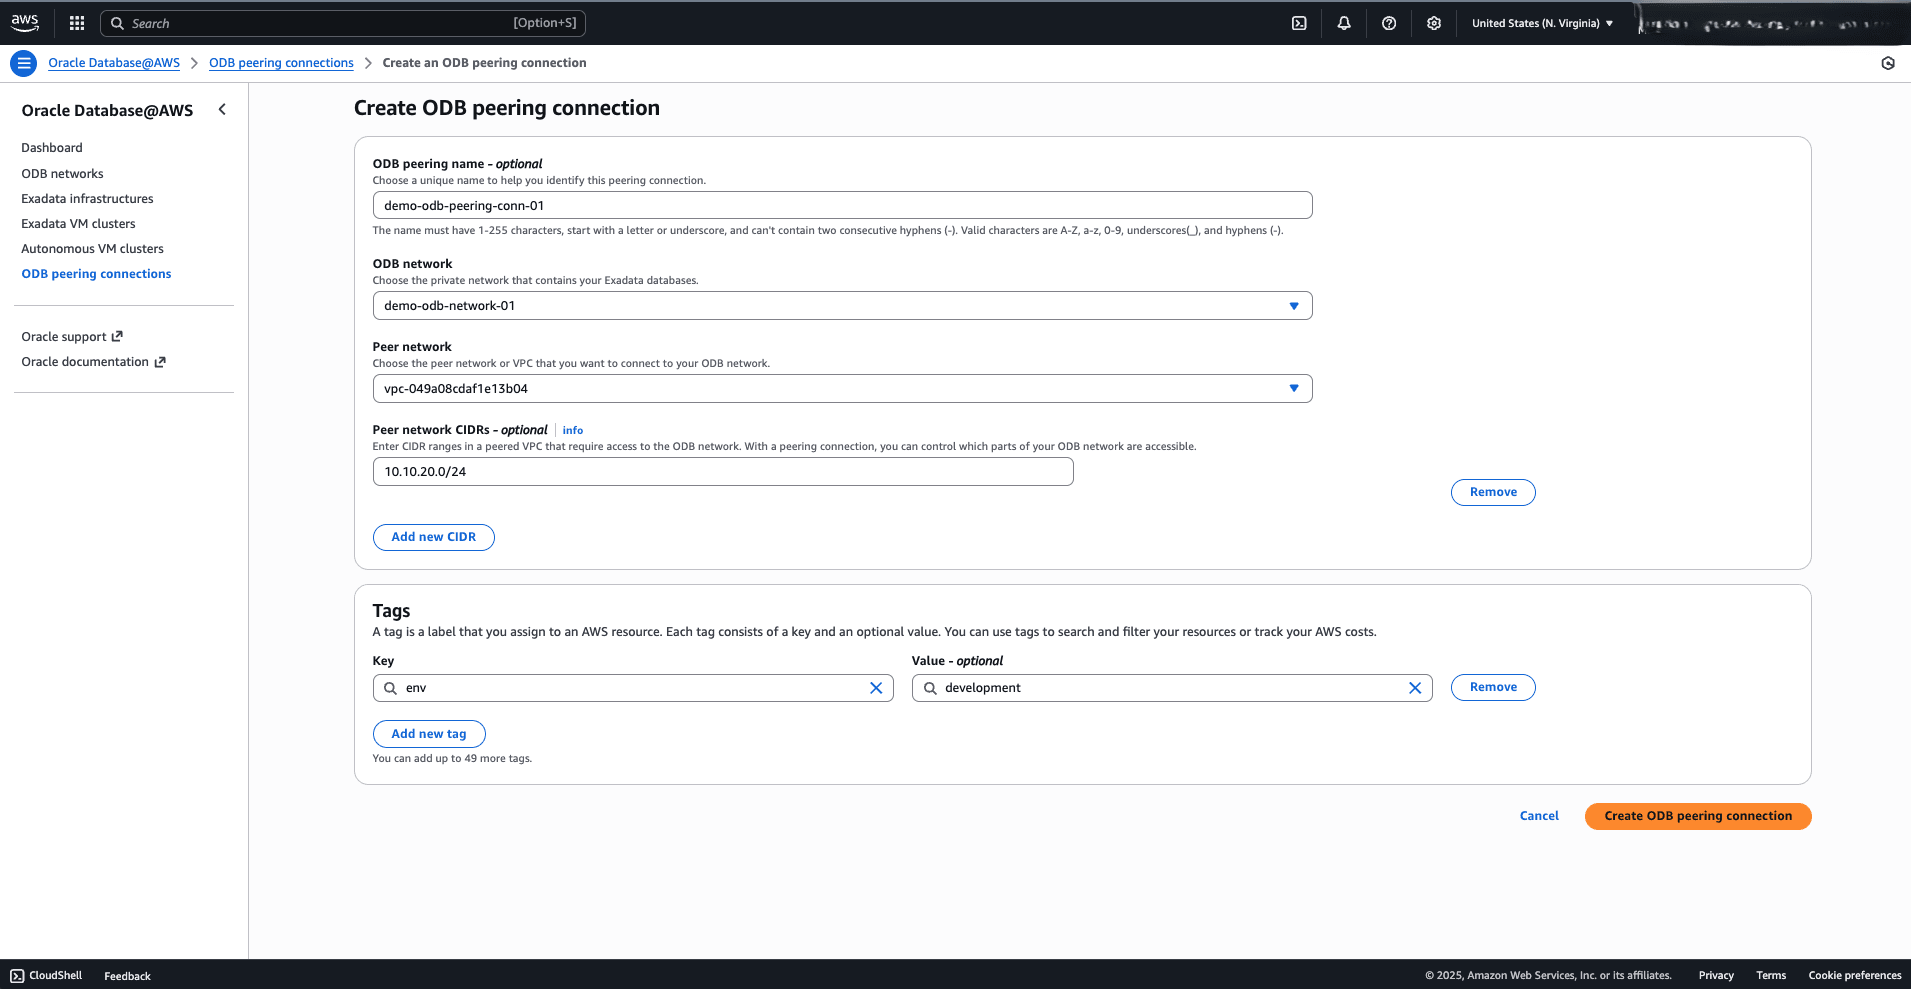Expand the United States (N. Virginia) region selector

[x=1541, y=22]
